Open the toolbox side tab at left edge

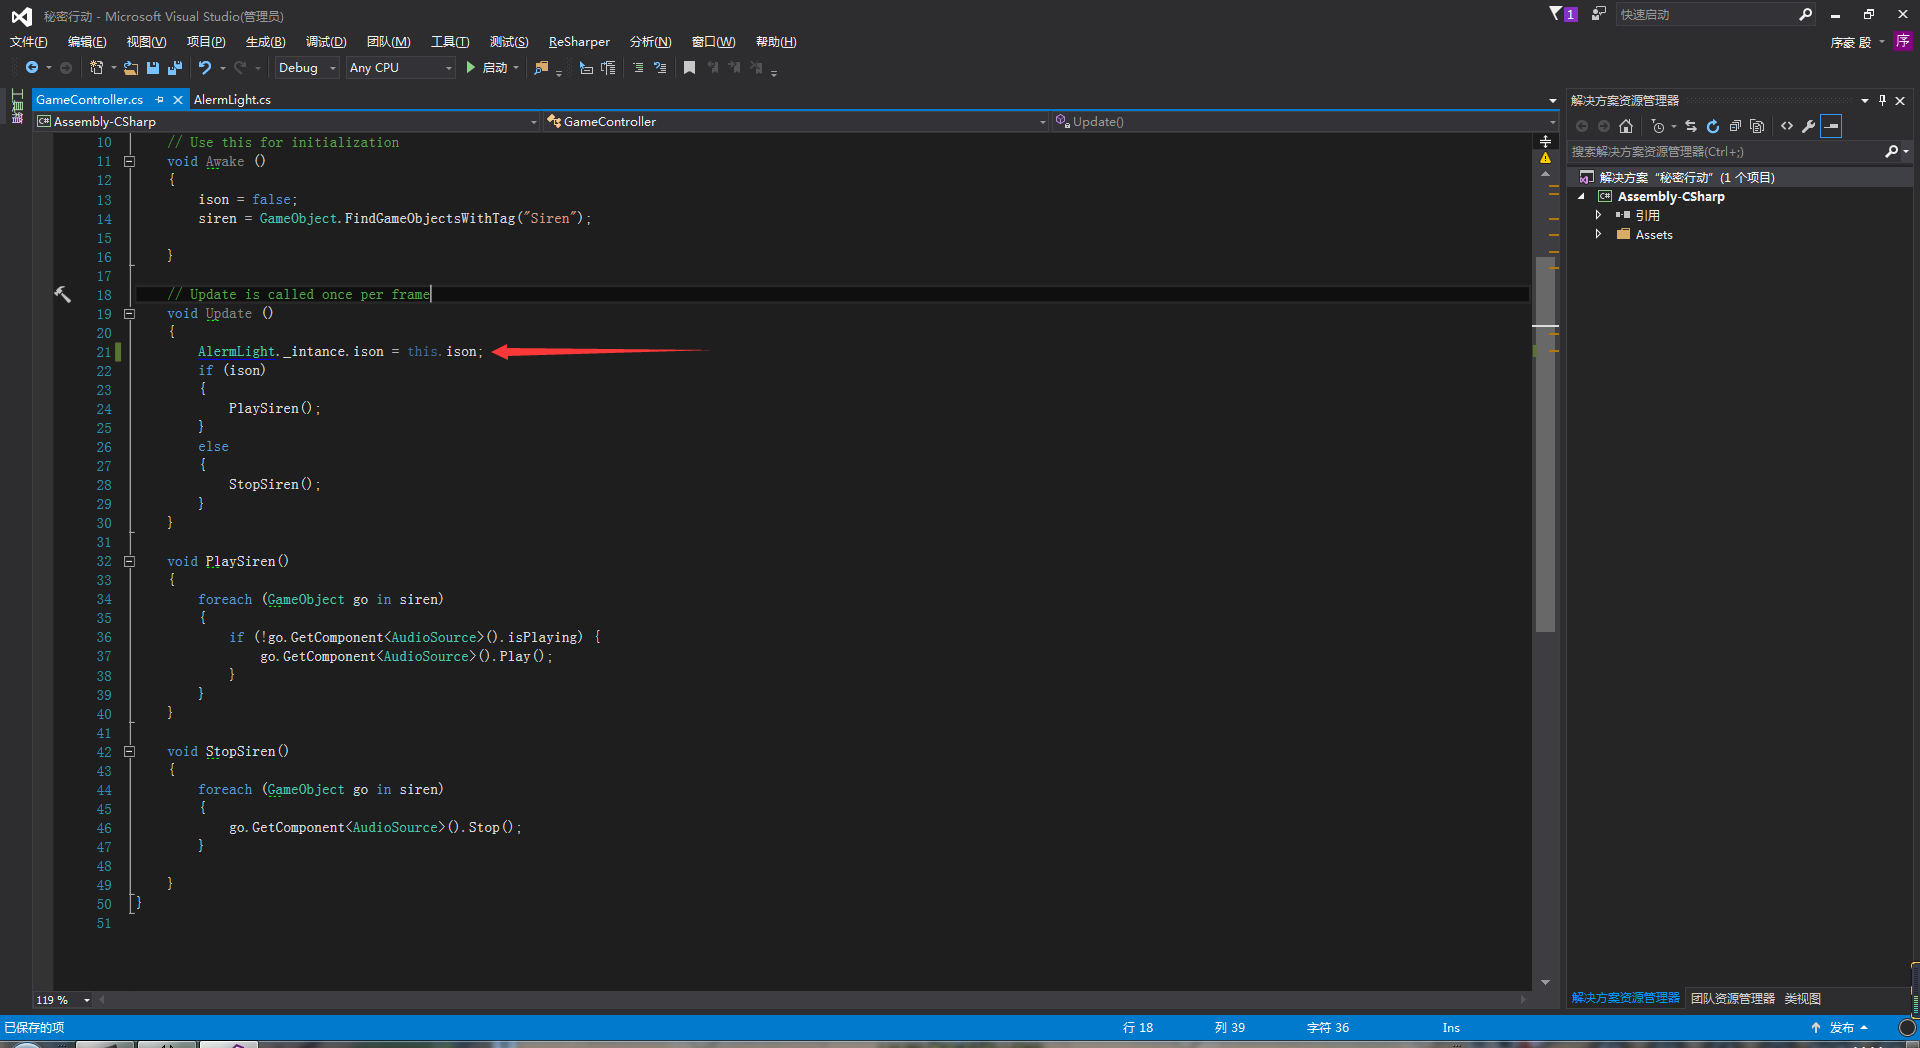(17, 108)
